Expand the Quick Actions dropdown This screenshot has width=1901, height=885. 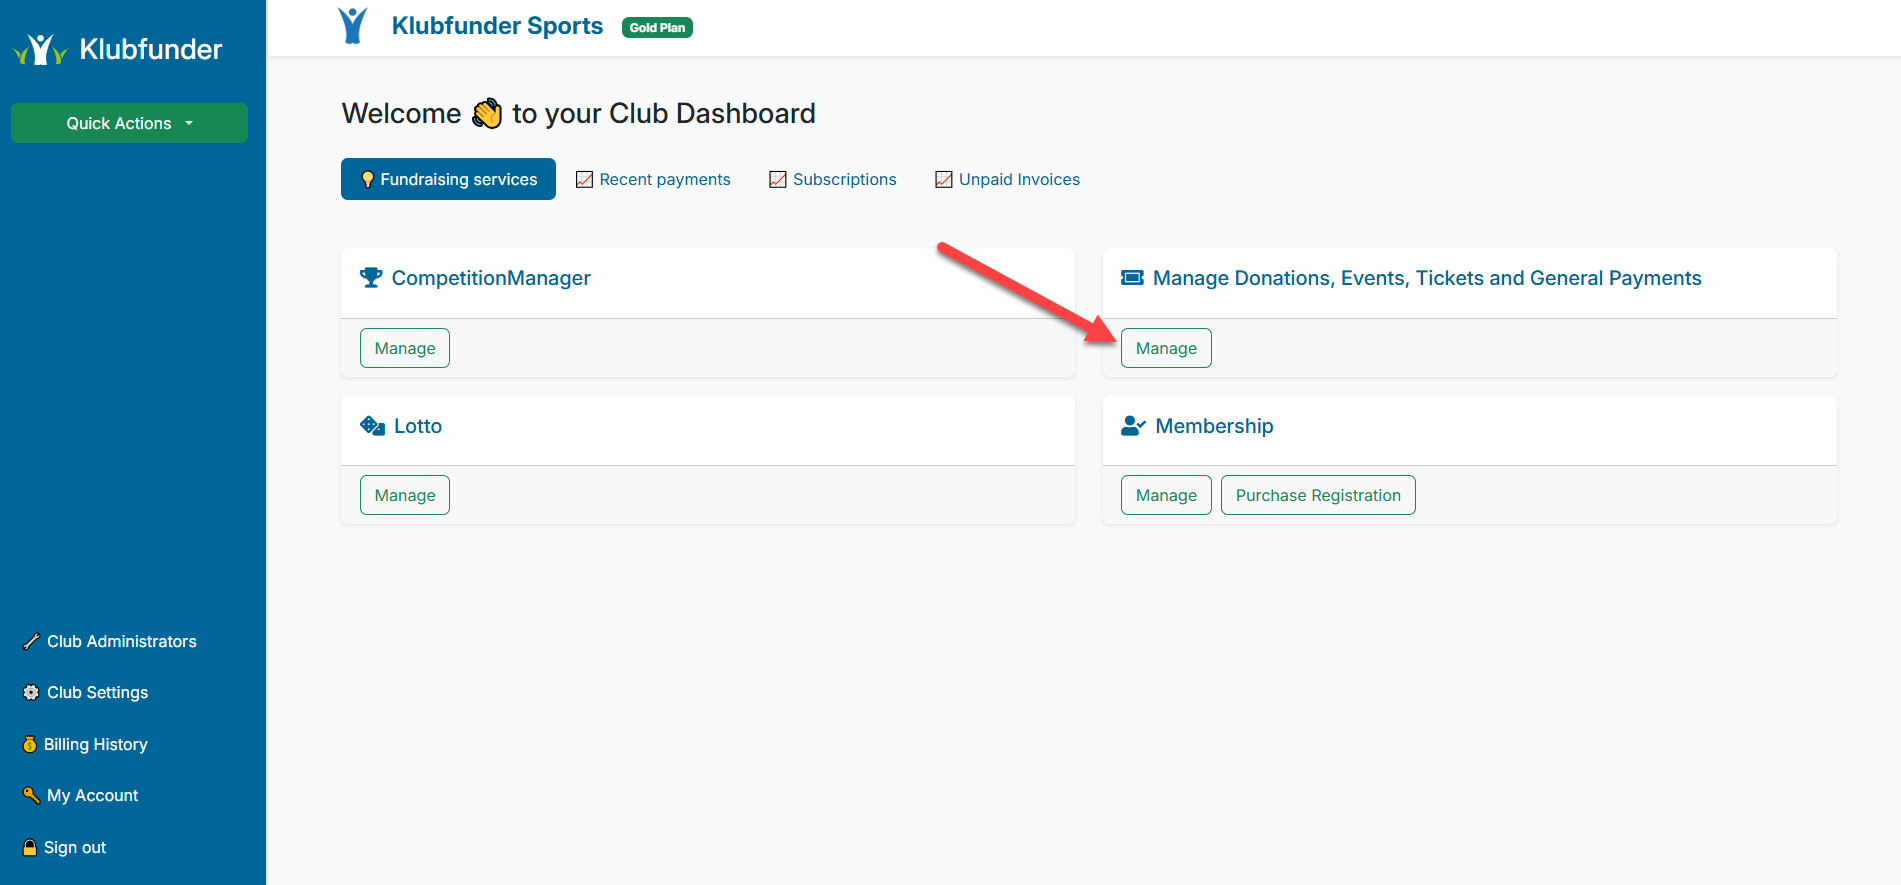click(129, 123)
